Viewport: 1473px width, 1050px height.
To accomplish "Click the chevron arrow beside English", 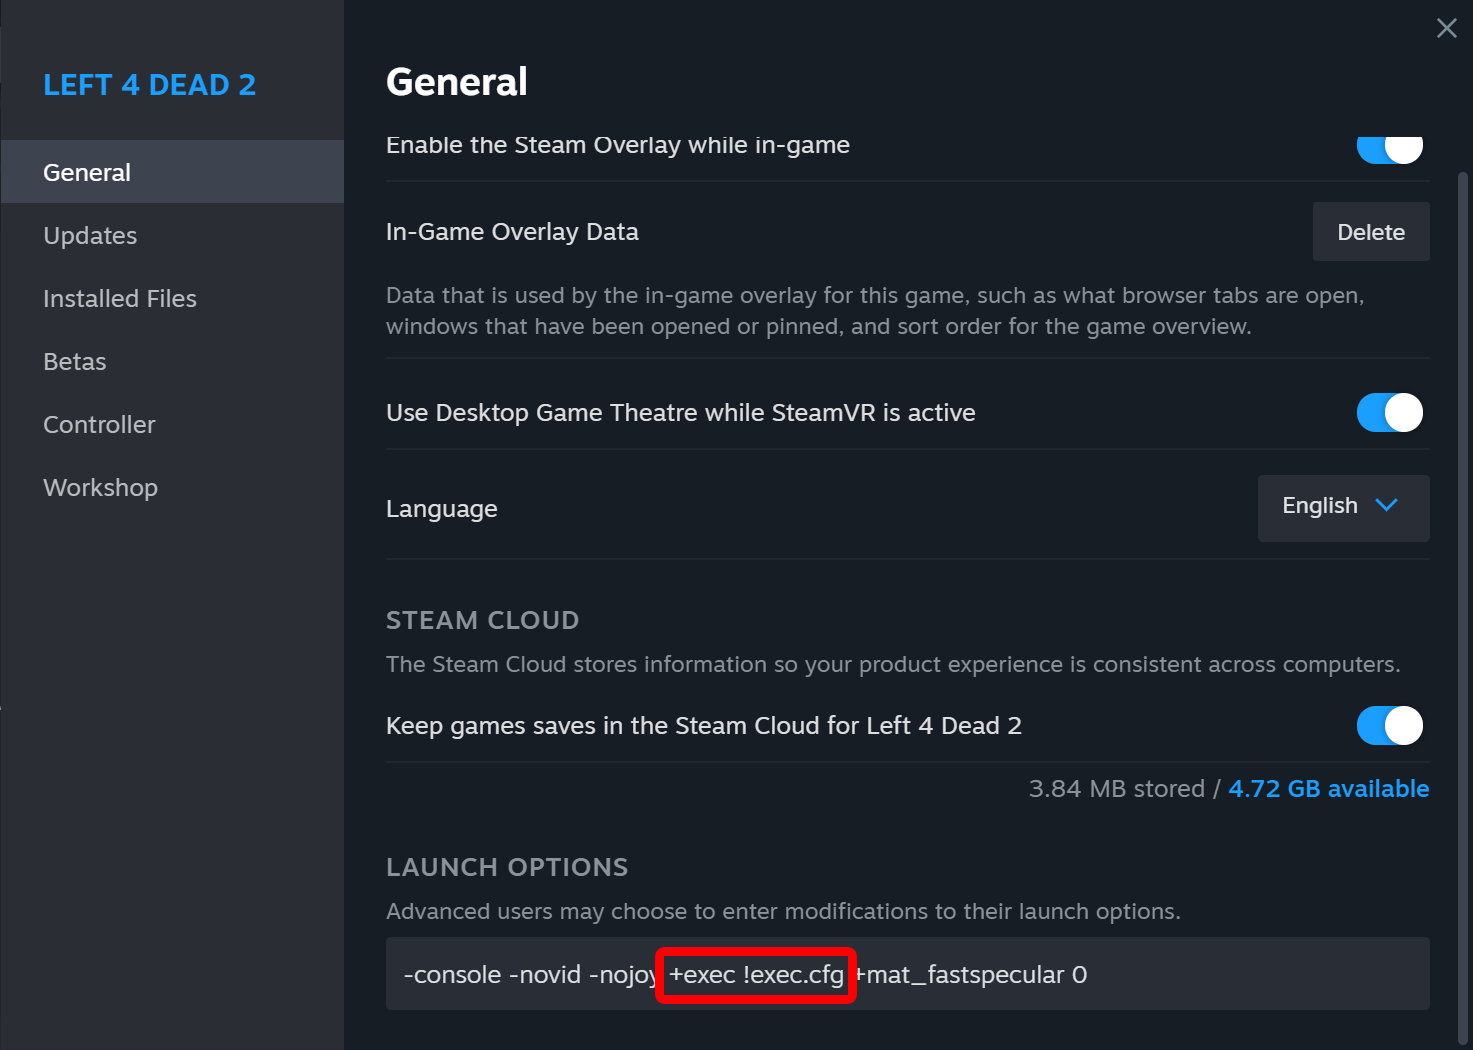I will (1386, 505).
